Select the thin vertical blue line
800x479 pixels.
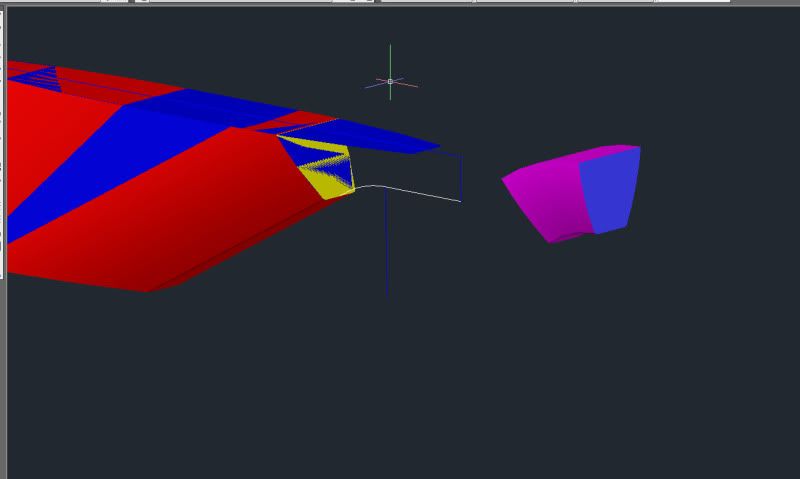pos(387,242)
